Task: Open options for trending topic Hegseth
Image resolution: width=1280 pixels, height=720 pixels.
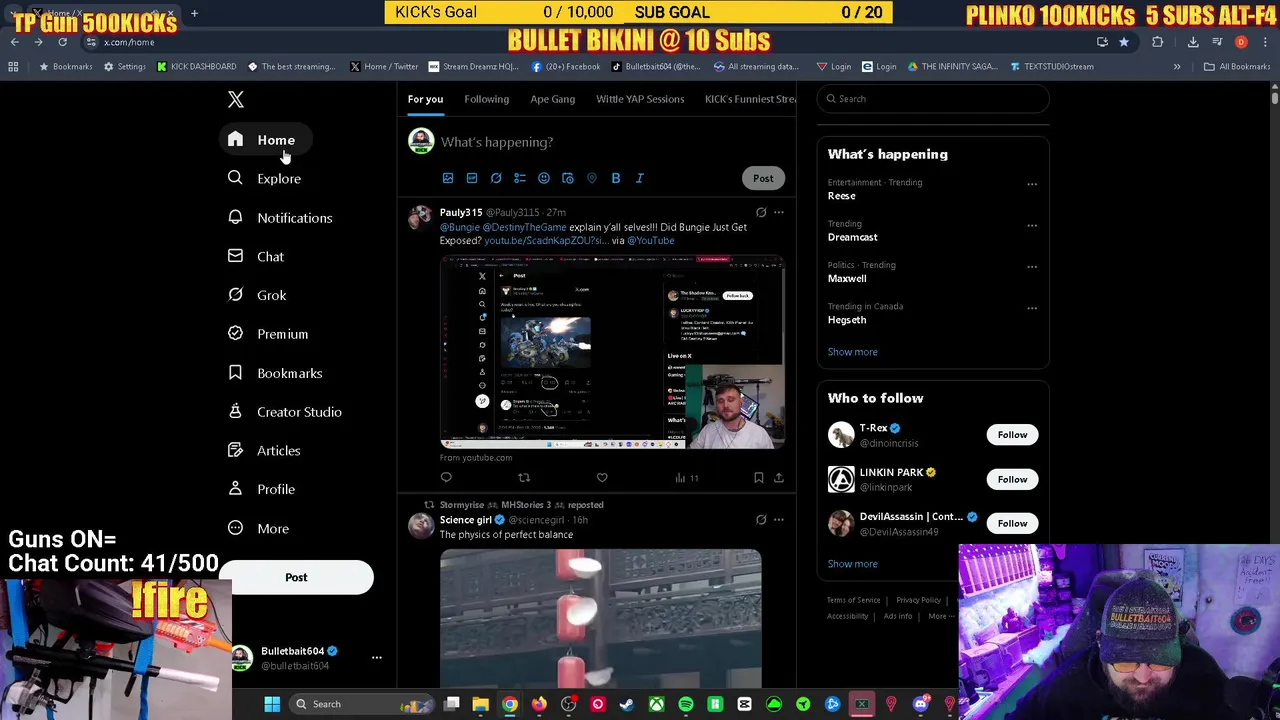Action: [1032, 308]
